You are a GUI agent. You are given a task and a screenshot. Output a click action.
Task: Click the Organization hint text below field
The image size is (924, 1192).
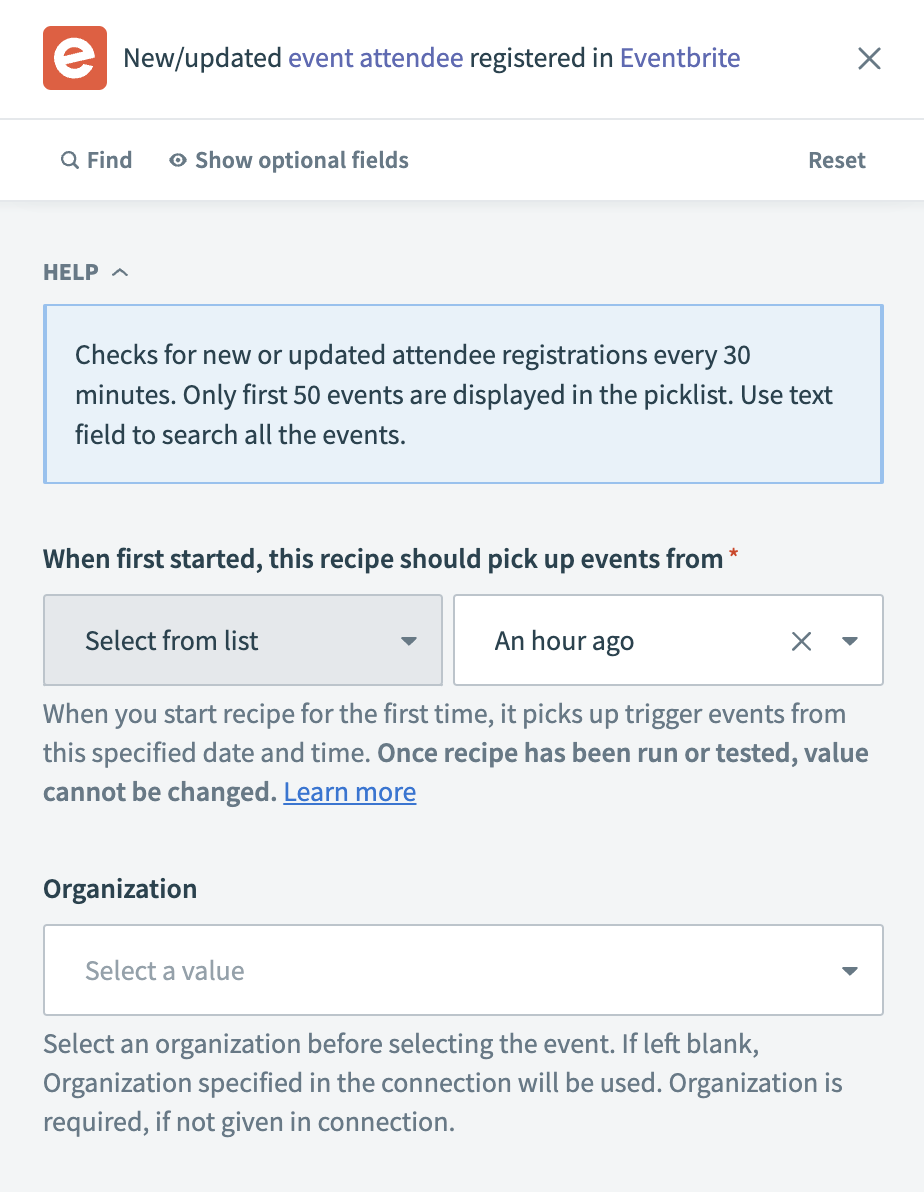440,1083
